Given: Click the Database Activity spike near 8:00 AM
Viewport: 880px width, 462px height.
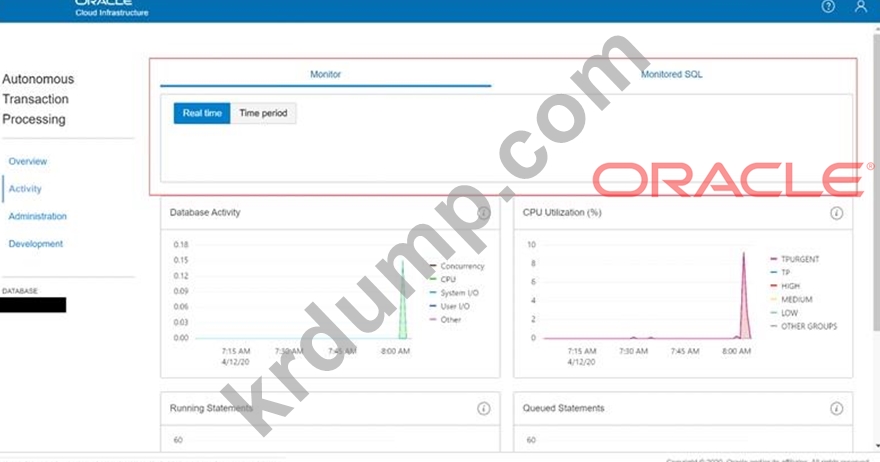Looking at the screenshot, I should [403, 300].
